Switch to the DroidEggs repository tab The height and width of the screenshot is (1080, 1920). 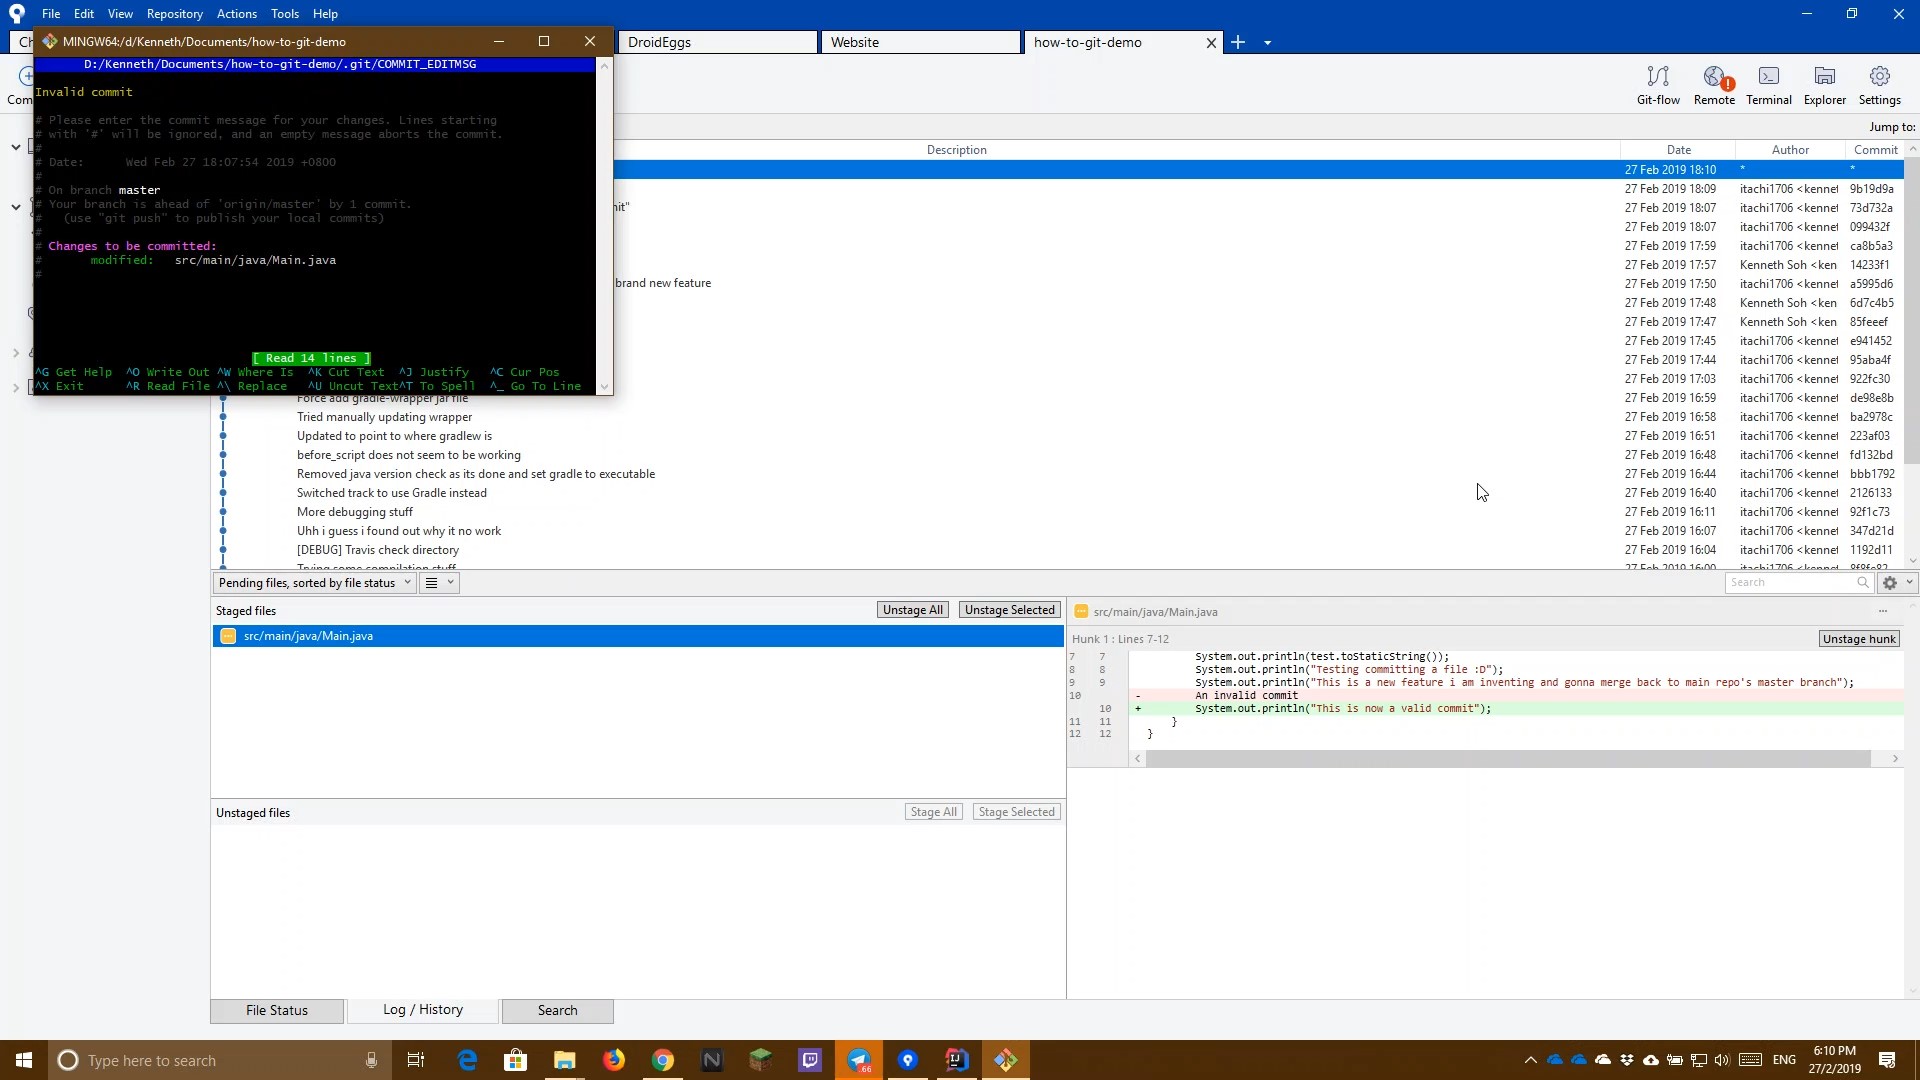(x=717, y=42)
